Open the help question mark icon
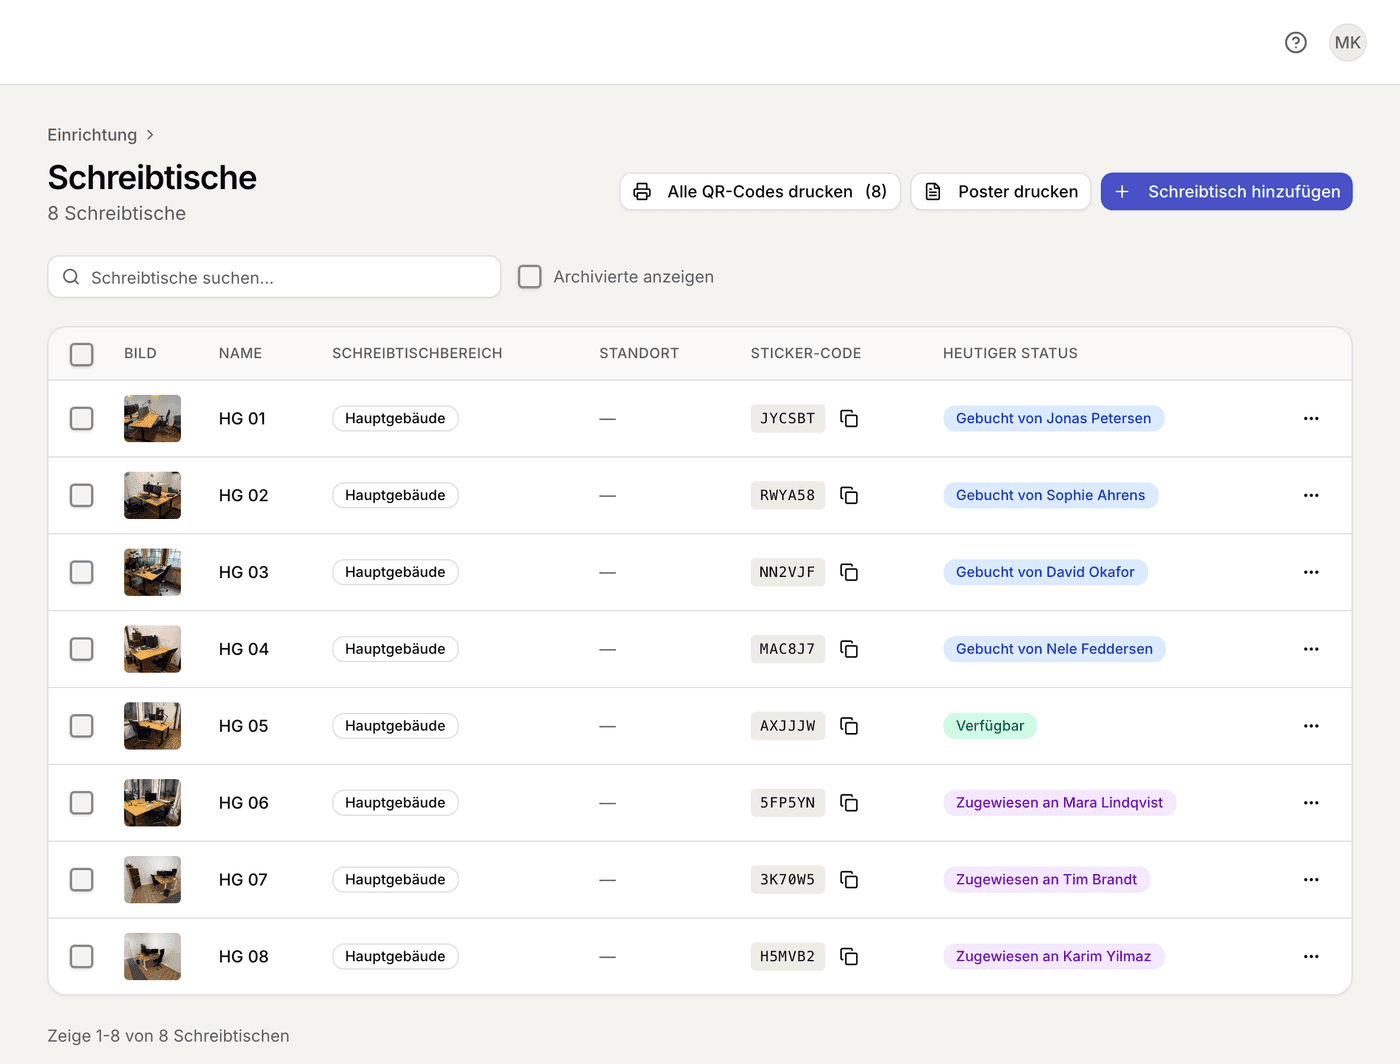 click(x=1296, y=42)
